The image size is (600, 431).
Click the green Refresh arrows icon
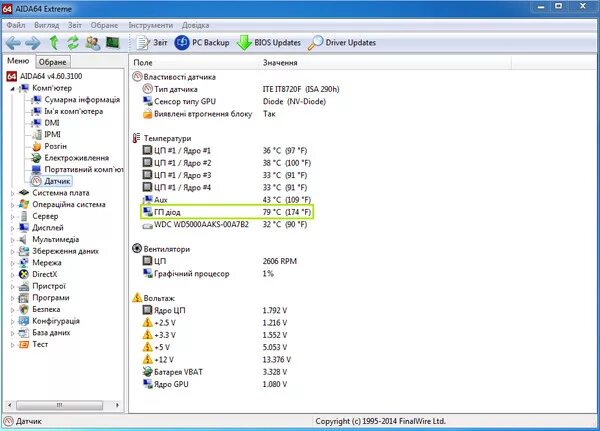point(73,42)
